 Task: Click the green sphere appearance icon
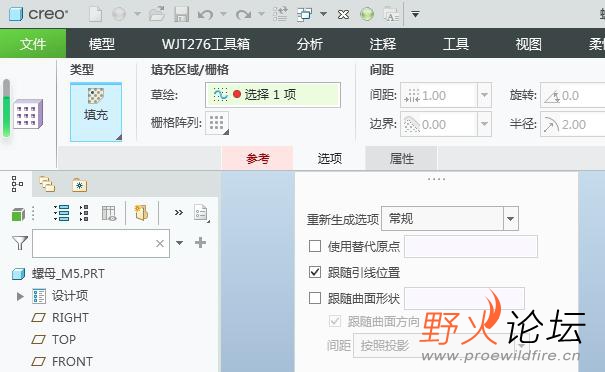[x=367, y=15]
